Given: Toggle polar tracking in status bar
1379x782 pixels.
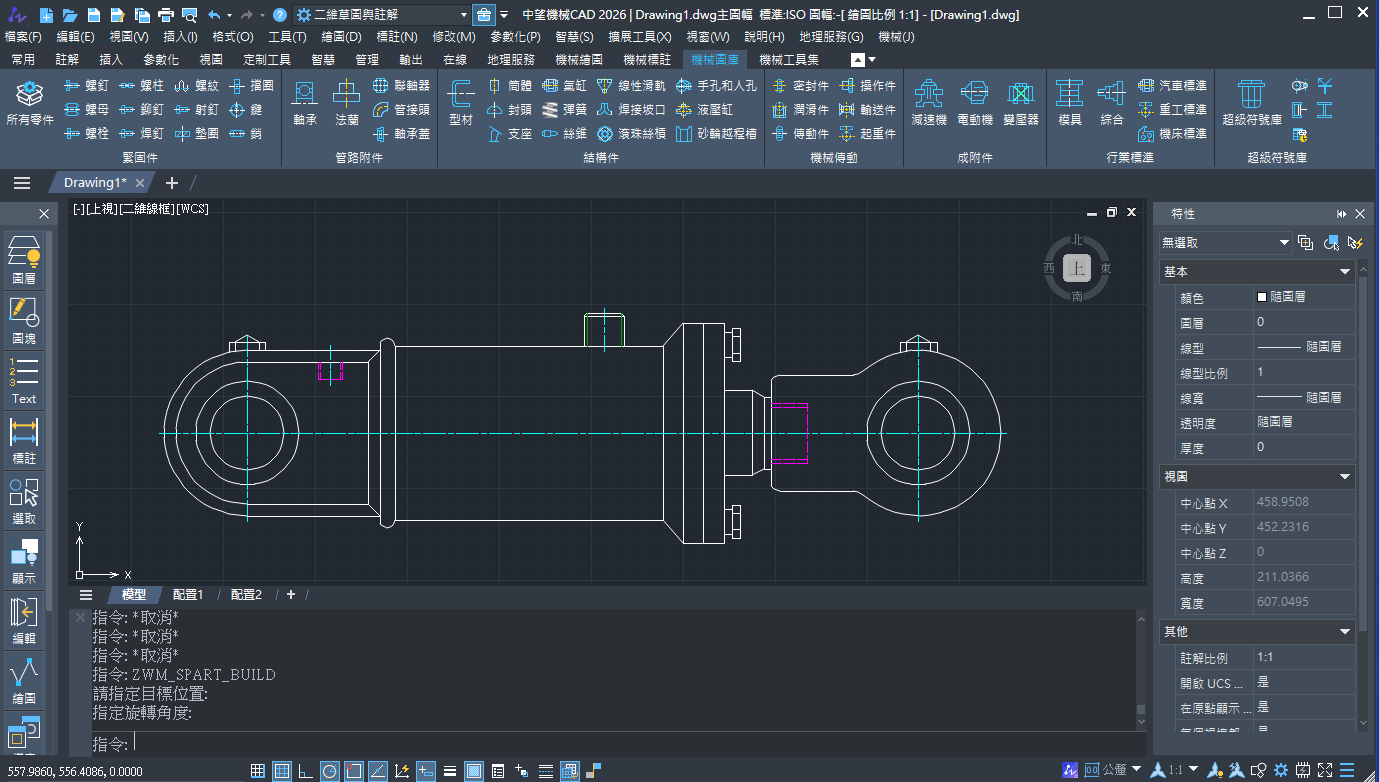Looking at the screenshot, I should 330,771.
